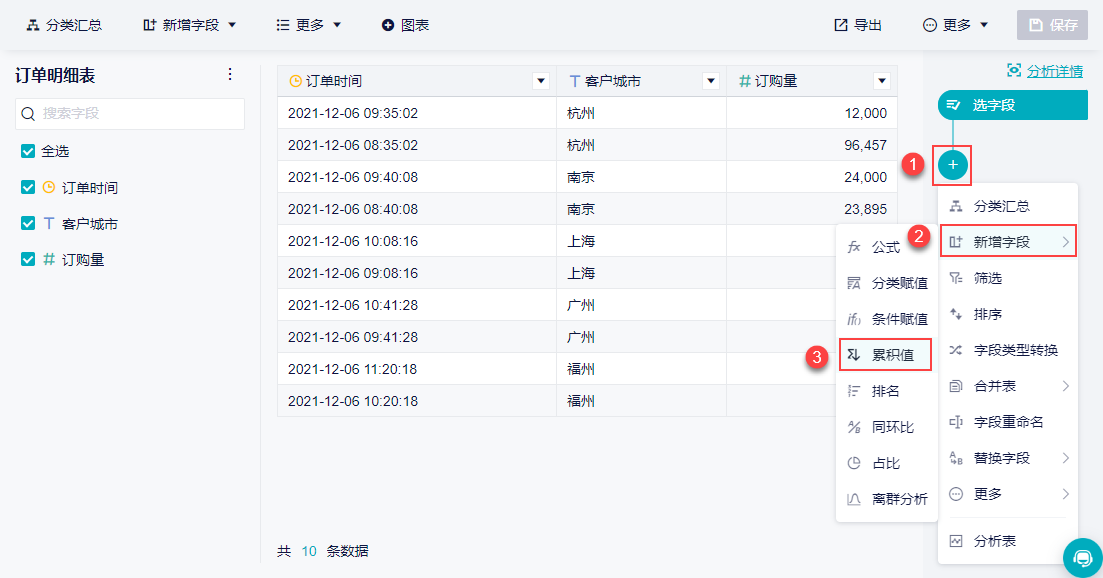Click 分类汇总 in the top toolbar
Screen dimensions: 1103x578
[x=64, y=25]
